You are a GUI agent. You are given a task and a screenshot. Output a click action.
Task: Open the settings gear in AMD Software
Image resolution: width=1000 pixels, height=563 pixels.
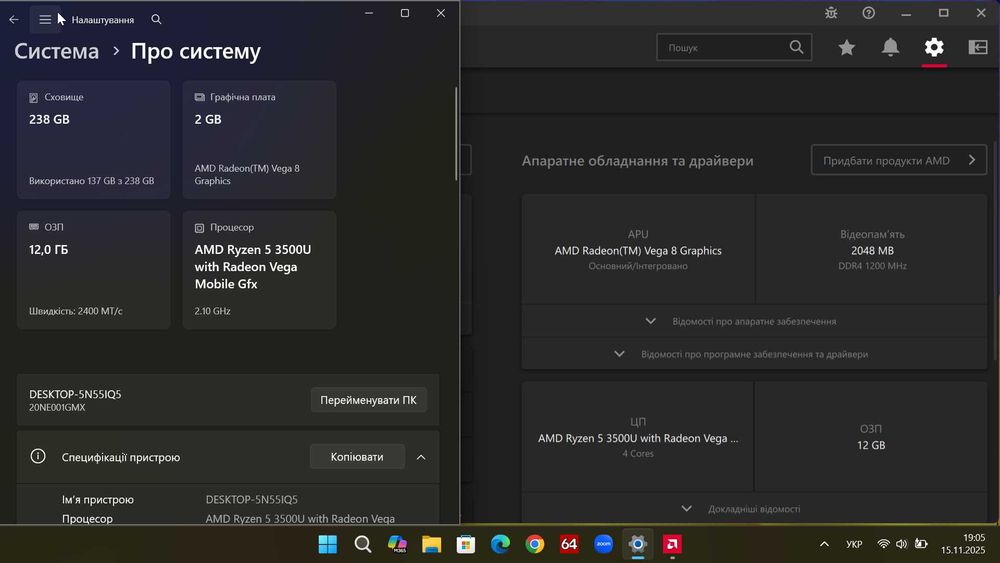point(934,47)
